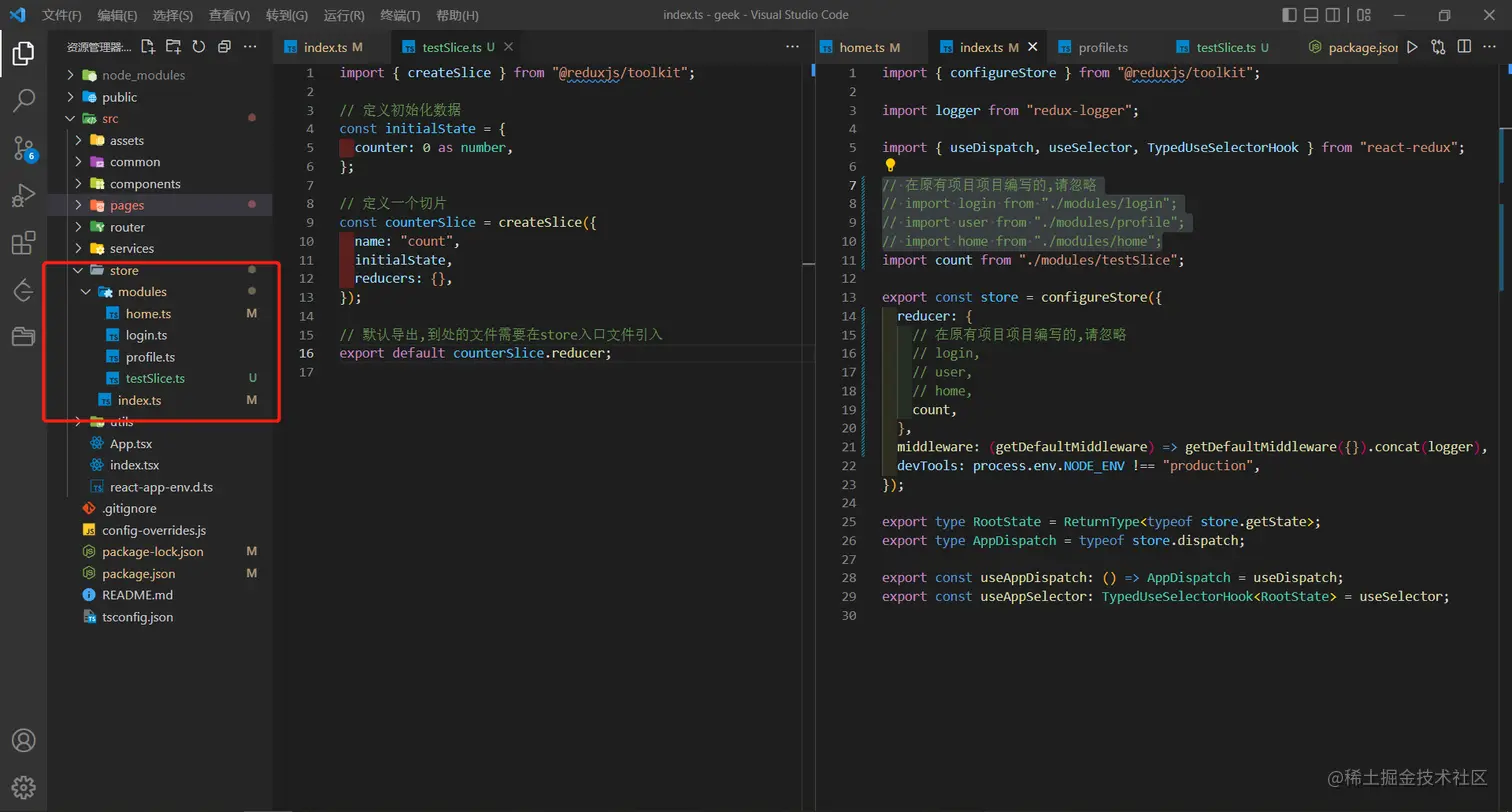The image size is (1512, 812).
Task: Toggle the bottom panel layout button
Action: (x=1311, y=15)
